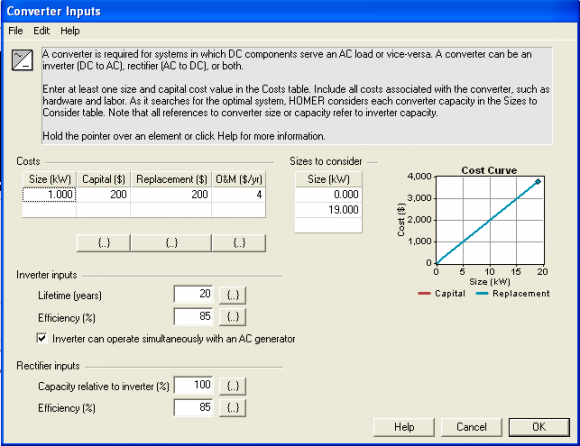Screen dimensions: 580x446
Task: Click the inverter Efficiency (%) field
Action: 193,317
